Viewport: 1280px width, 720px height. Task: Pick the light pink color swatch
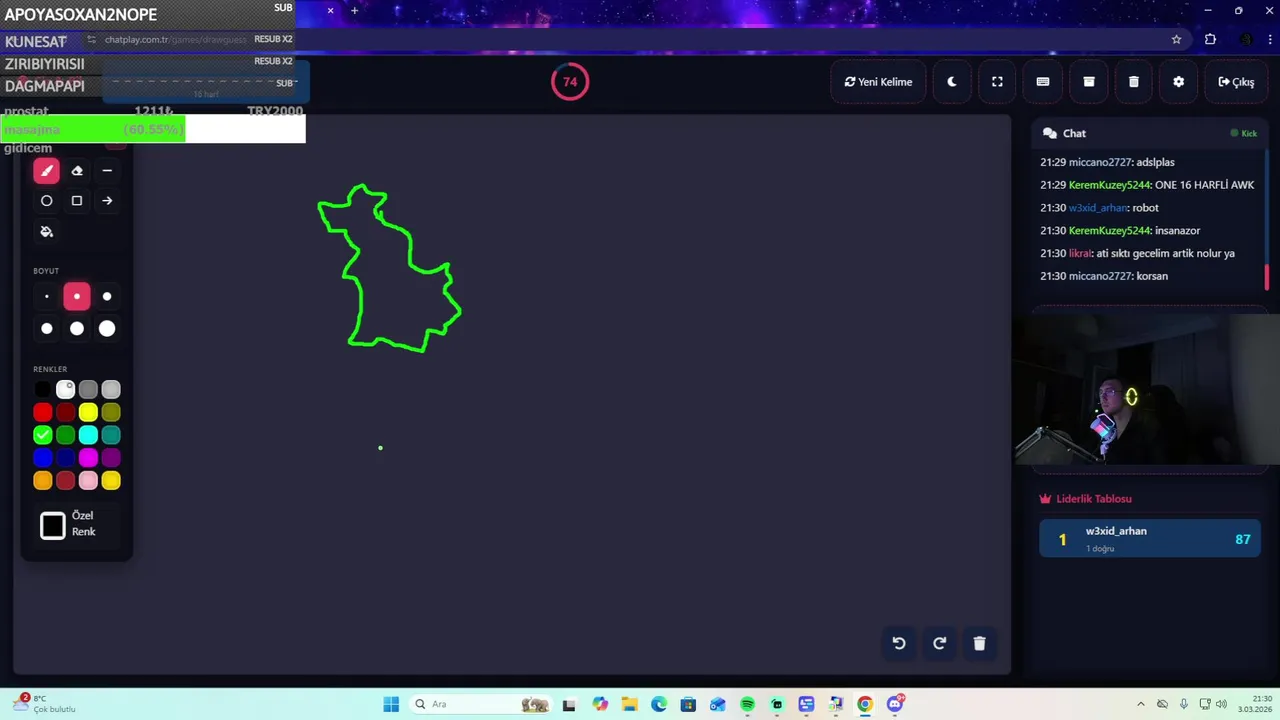tap(88, 481)
